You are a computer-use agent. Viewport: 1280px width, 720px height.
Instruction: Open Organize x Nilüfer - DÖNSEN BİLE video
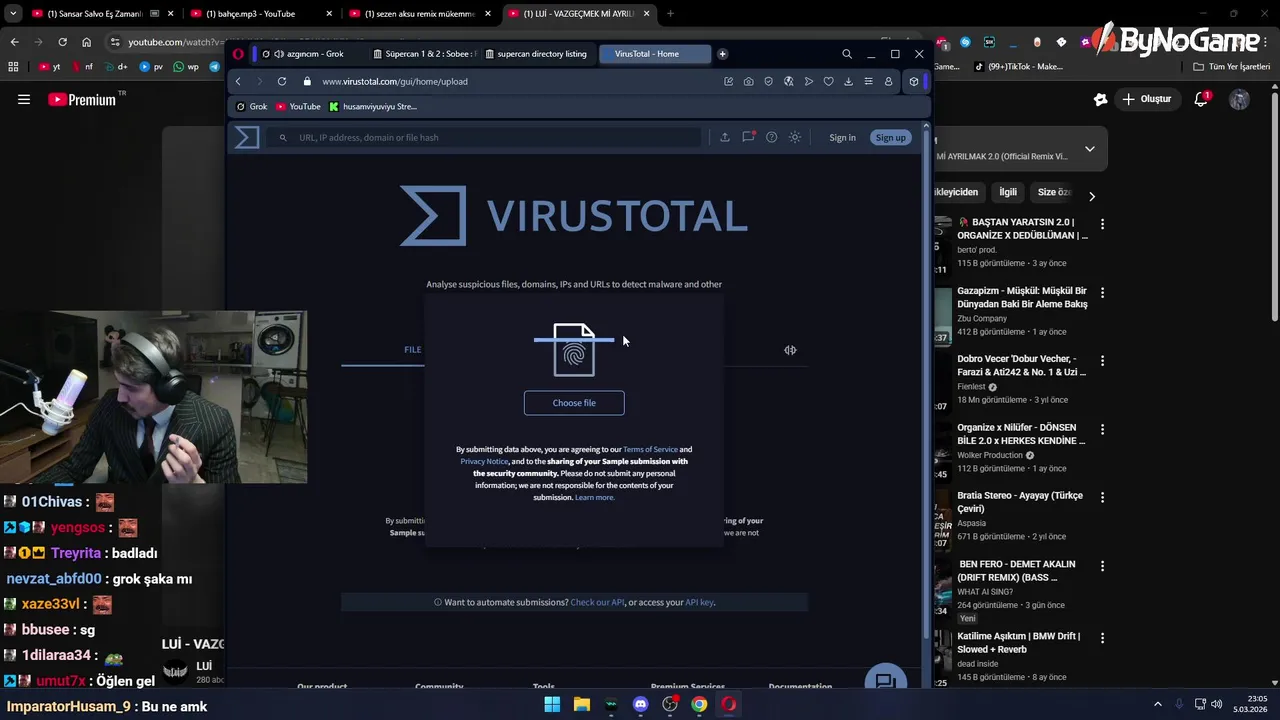tap(1021, 434)
